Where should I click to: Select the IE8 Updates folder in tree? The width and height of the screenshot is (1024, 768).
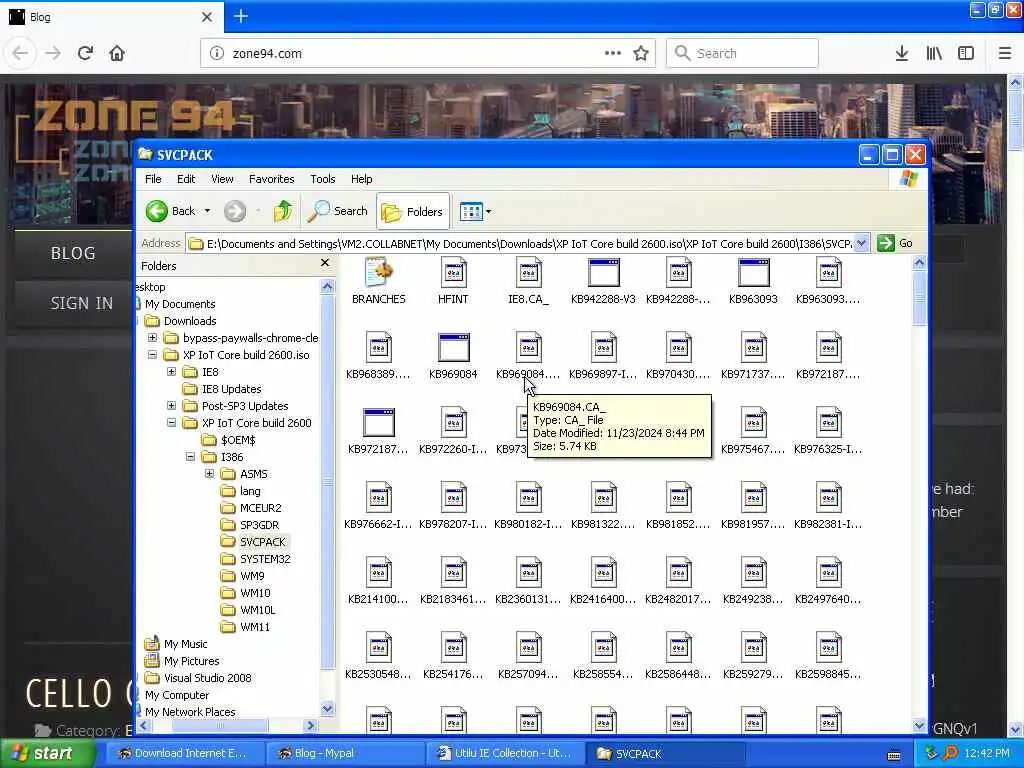coord(231,389)
